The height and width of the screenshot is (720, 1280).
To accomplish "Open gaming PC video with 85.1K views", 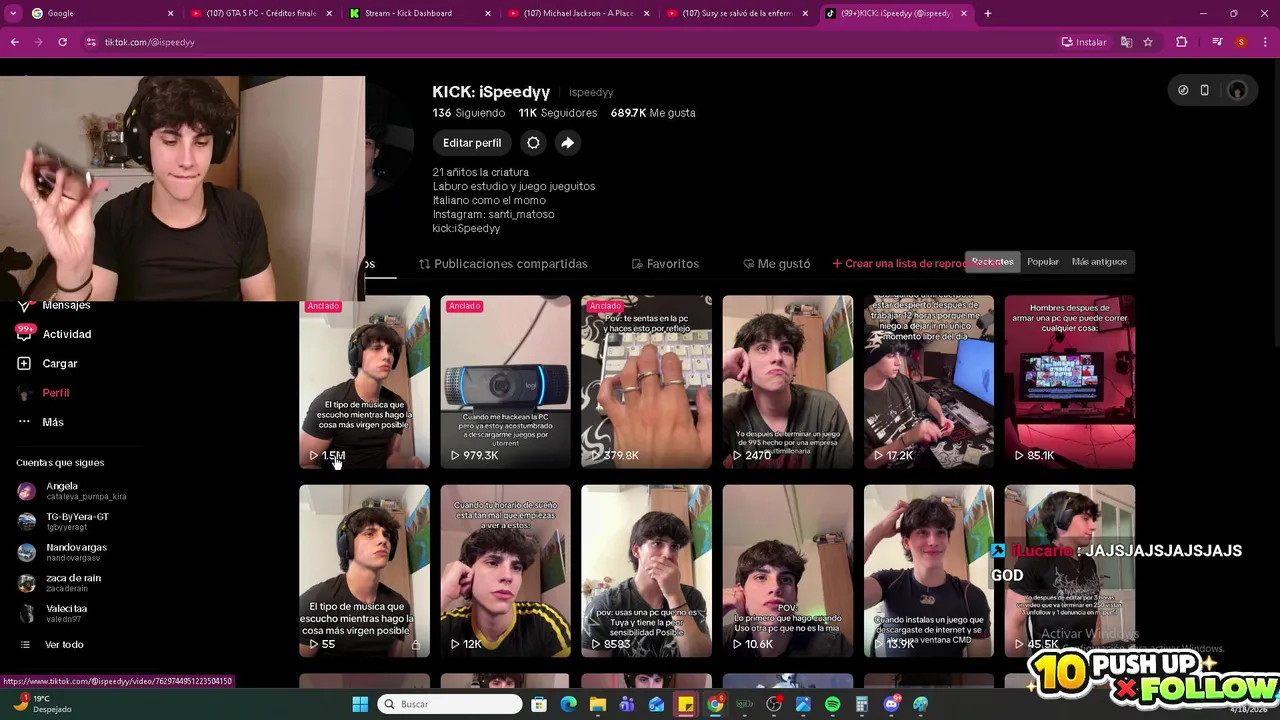I will pyautogui.click(x=1070, y=381).
